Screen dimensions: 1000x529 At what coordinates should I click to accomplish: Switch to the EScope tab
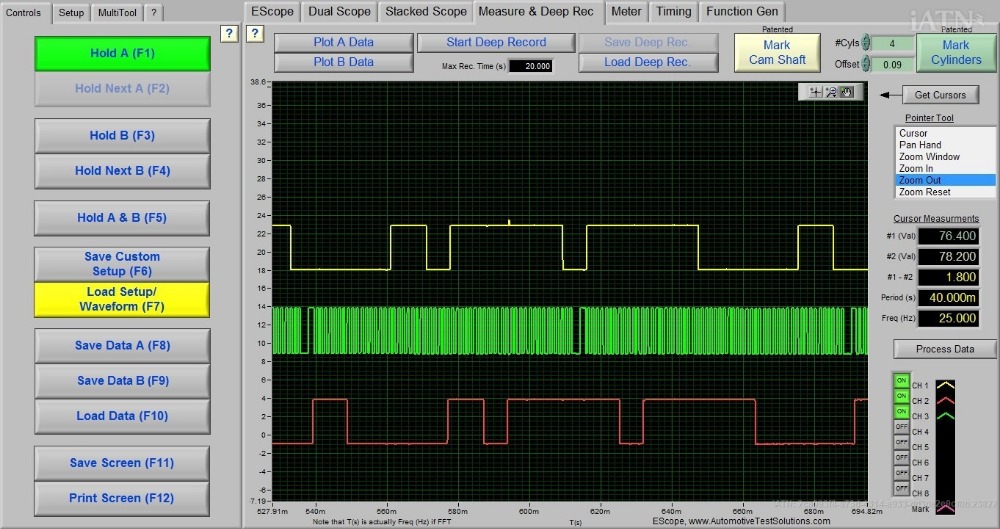click(x=272, y=11)
